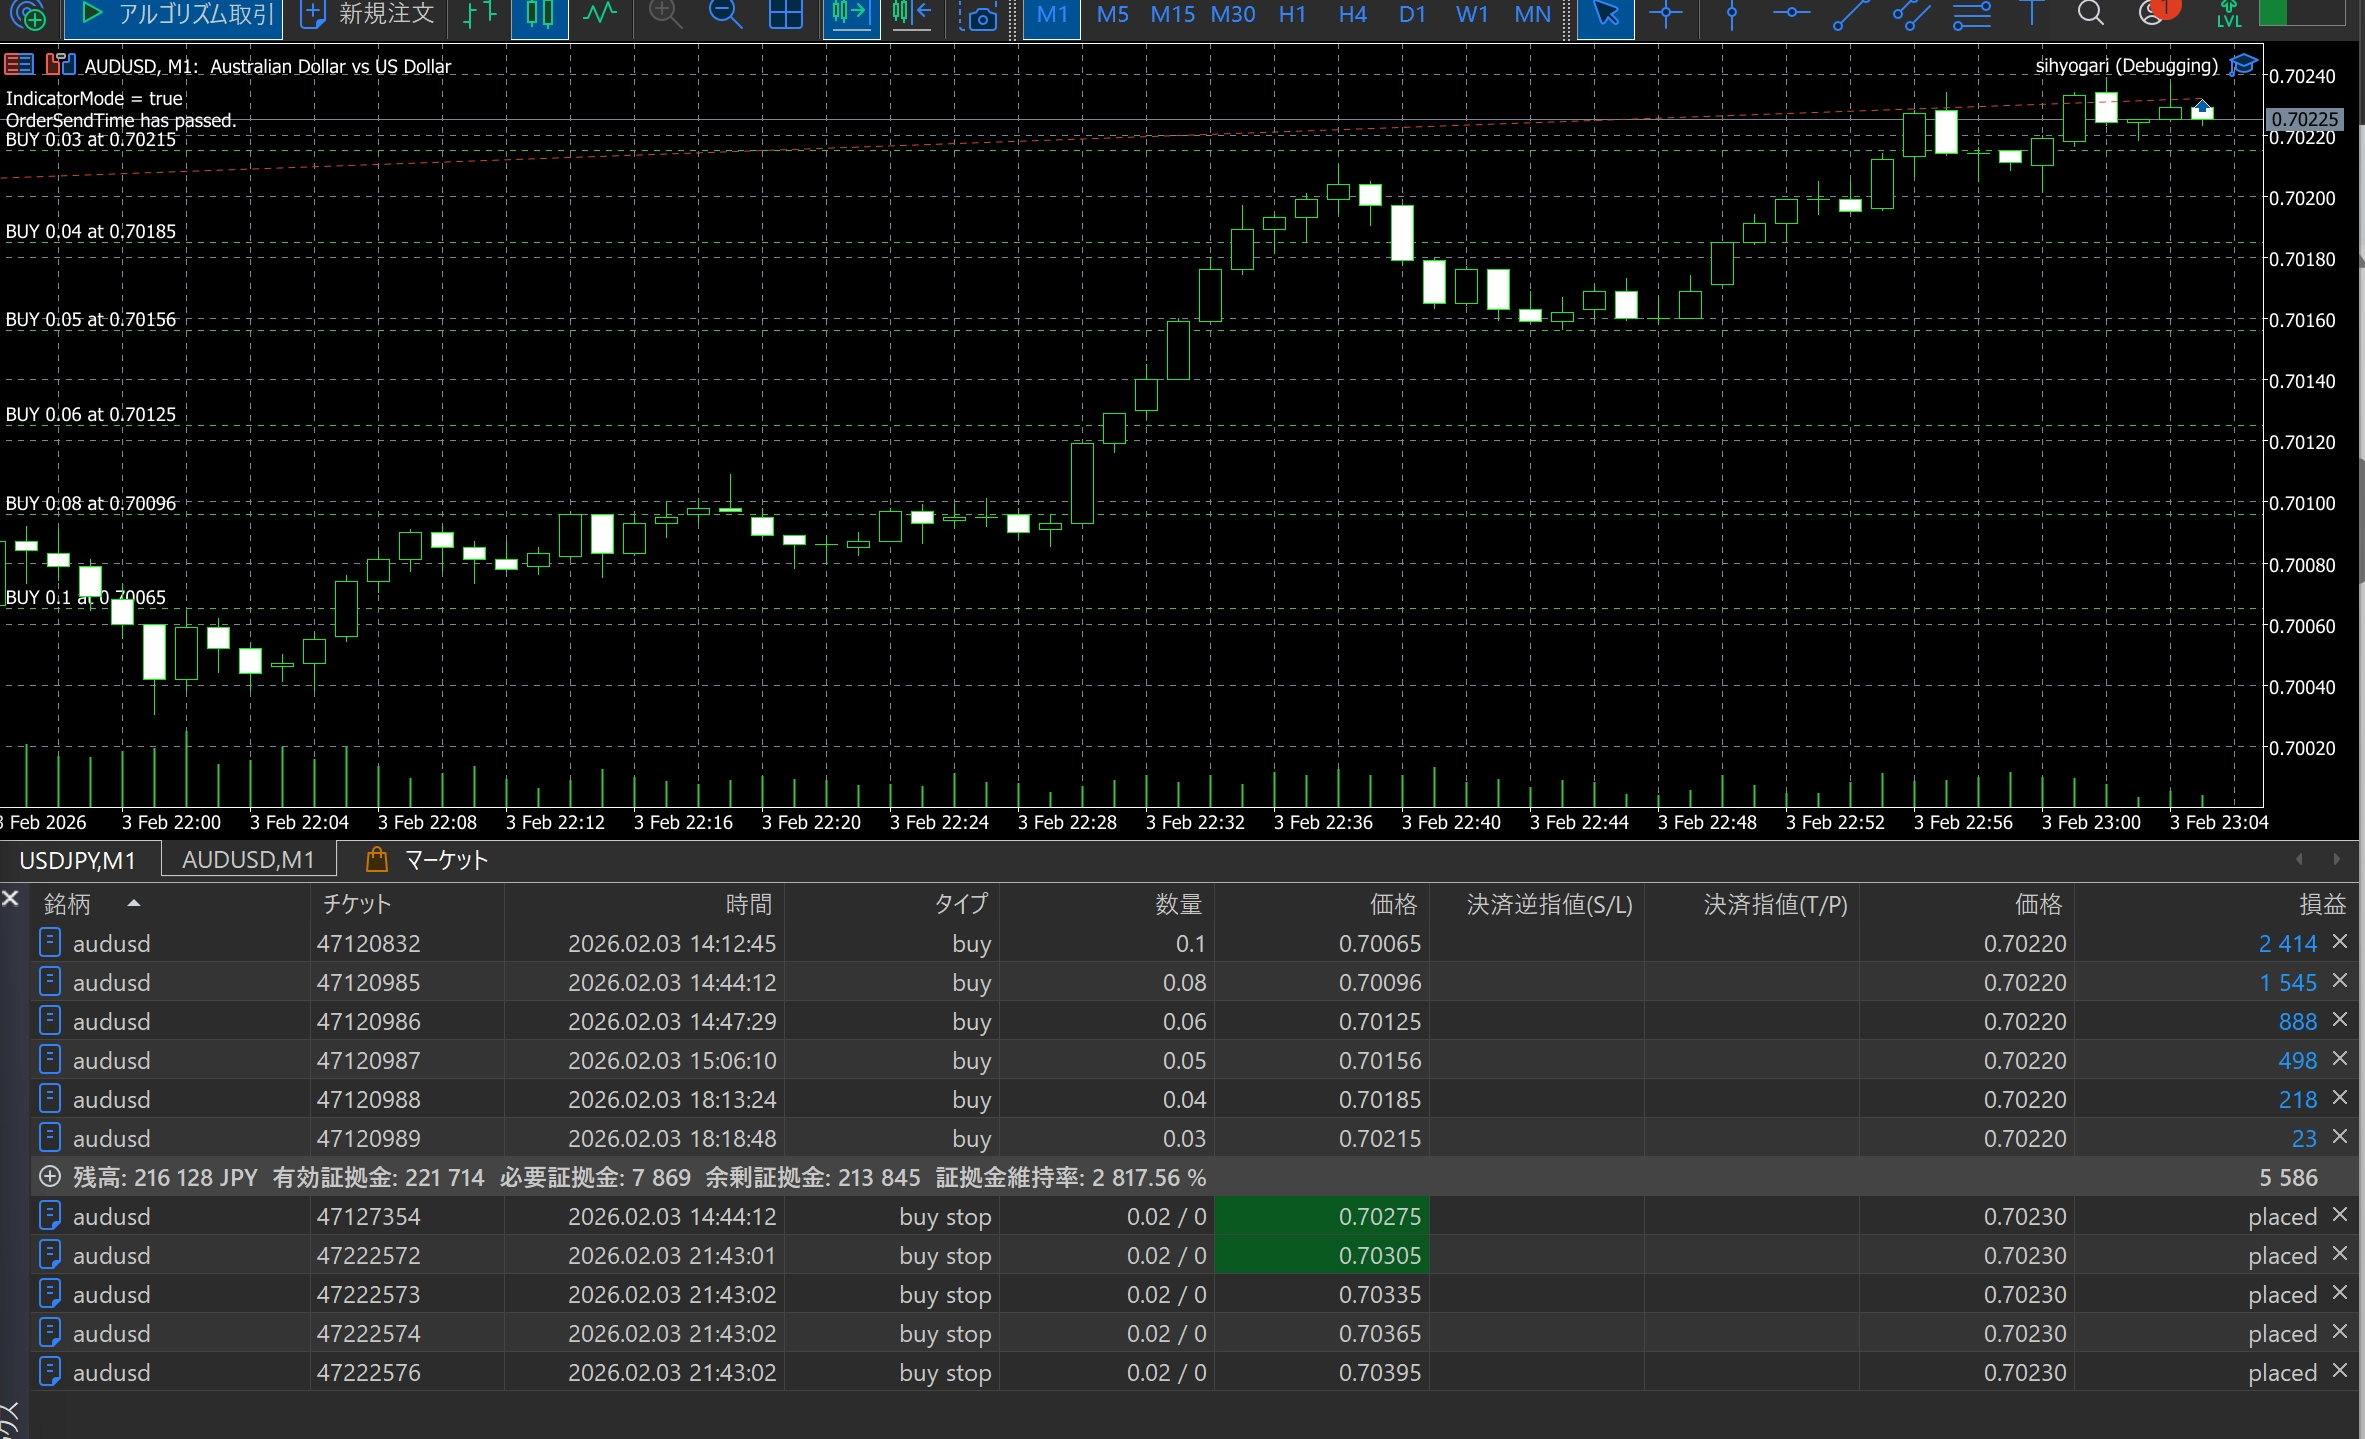The width and height of the screenshot is (2365, 1439).
Task: Expand the 残高 balance summary row
Action: pyautogui.click(x=50, y=1177)
